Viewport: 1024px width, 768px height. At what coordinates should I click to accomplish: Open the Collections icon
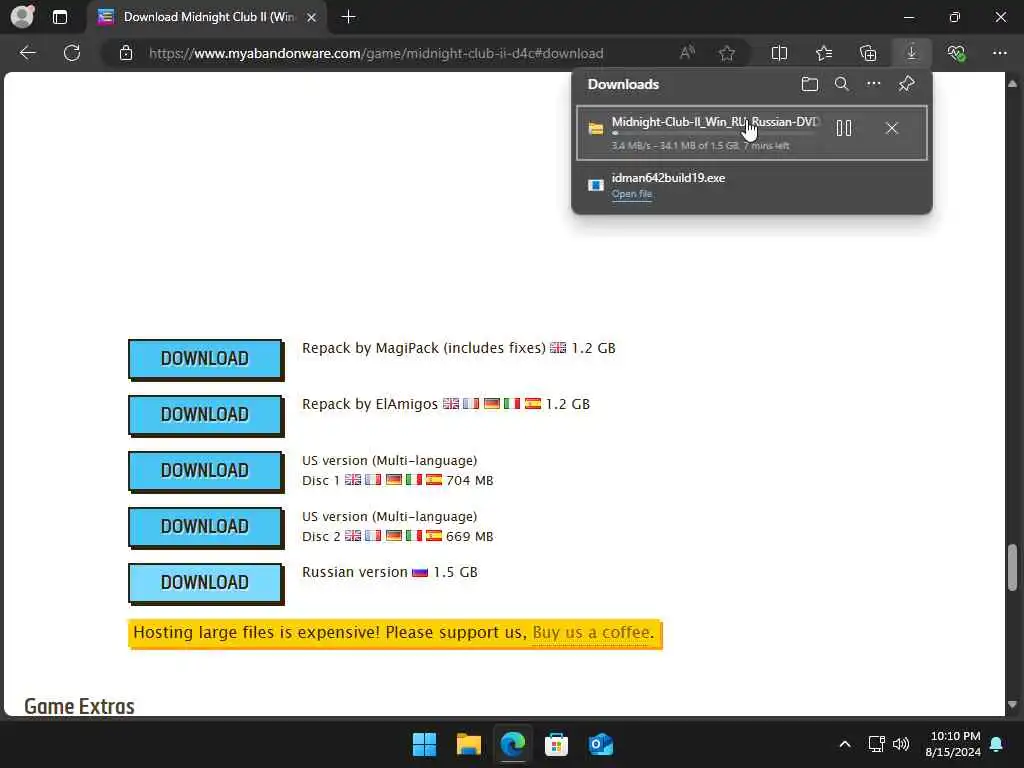(868, 53)
